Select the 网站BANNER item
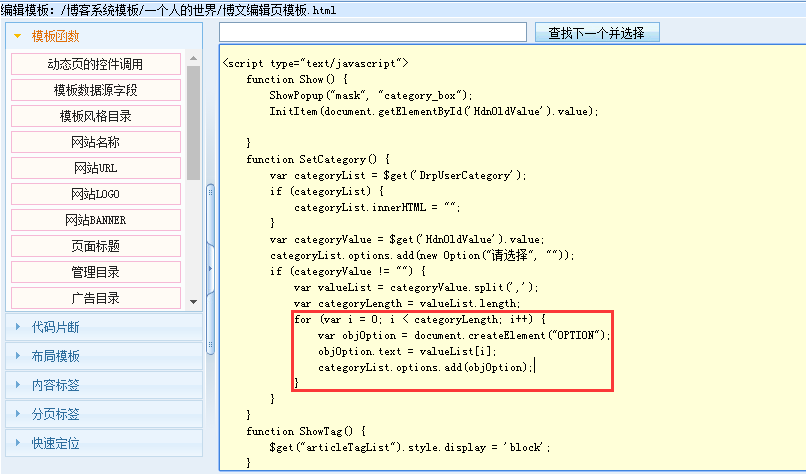Viewport: 806px width, 474px height. pyautogui.click(x=95, y=220)
